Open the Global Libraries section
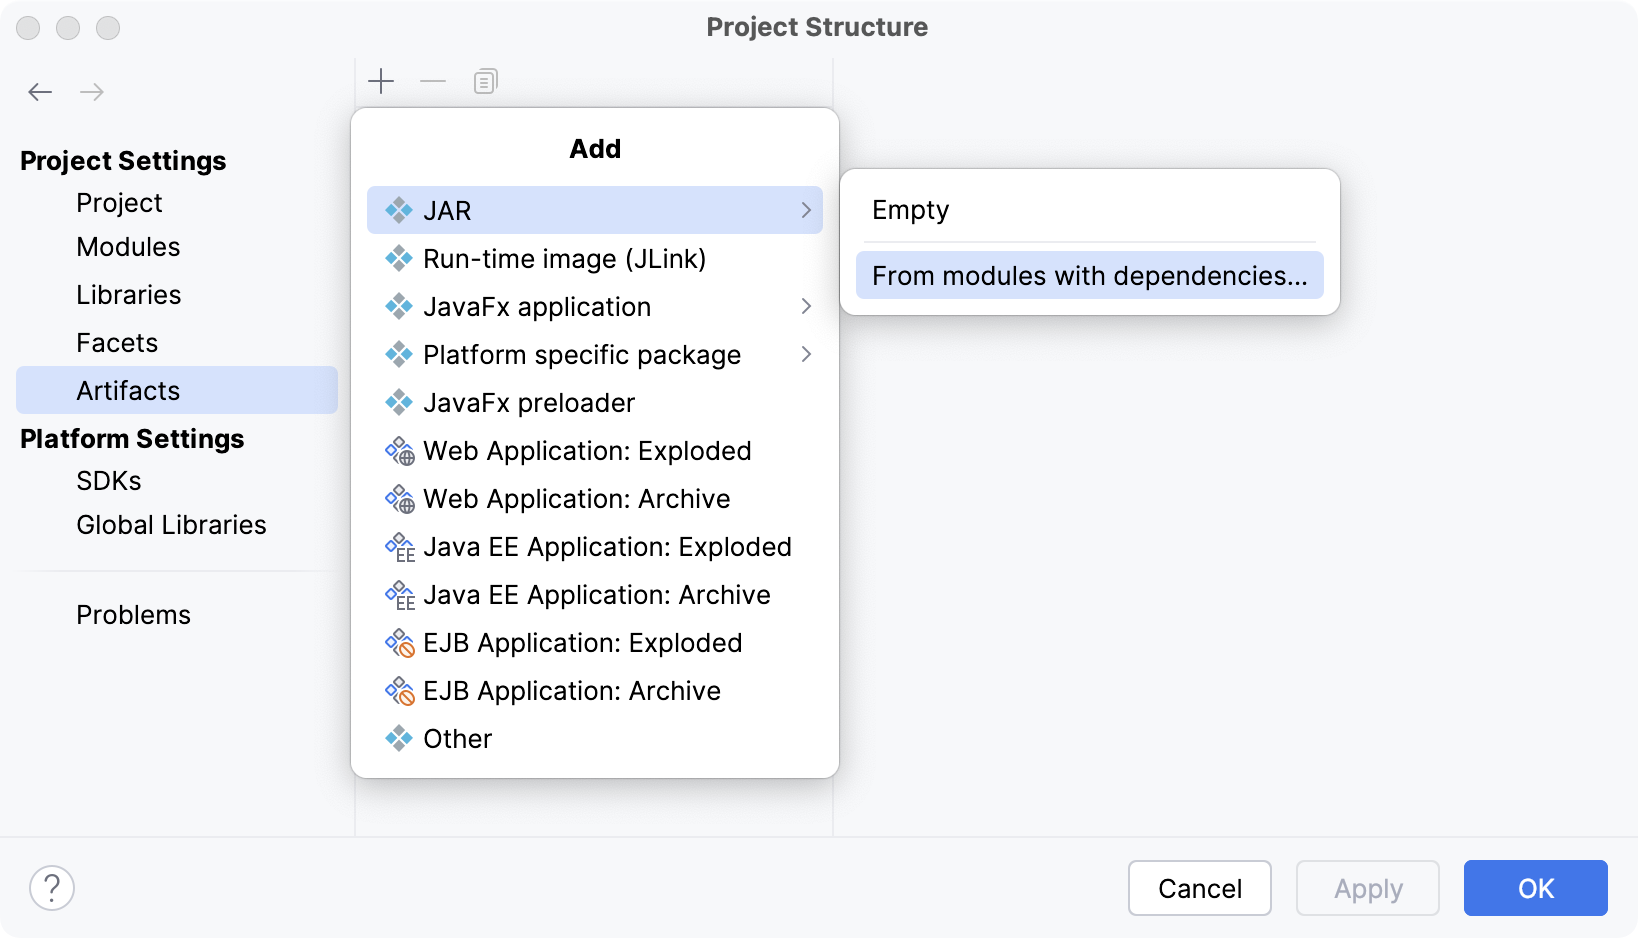The width and height of the screenshot is (1638, 938). (x=171, y=524)
